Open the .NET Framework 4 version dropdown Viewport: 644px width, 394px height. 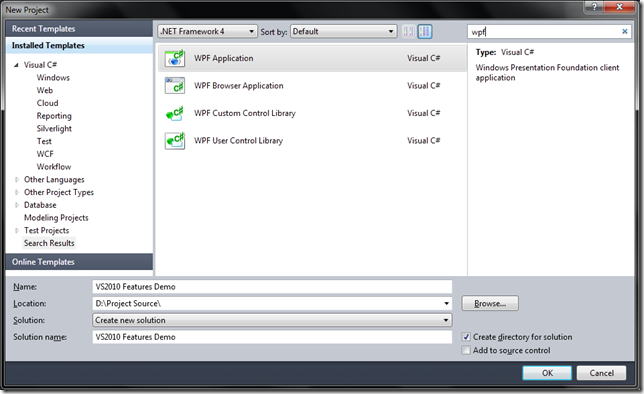207,31
